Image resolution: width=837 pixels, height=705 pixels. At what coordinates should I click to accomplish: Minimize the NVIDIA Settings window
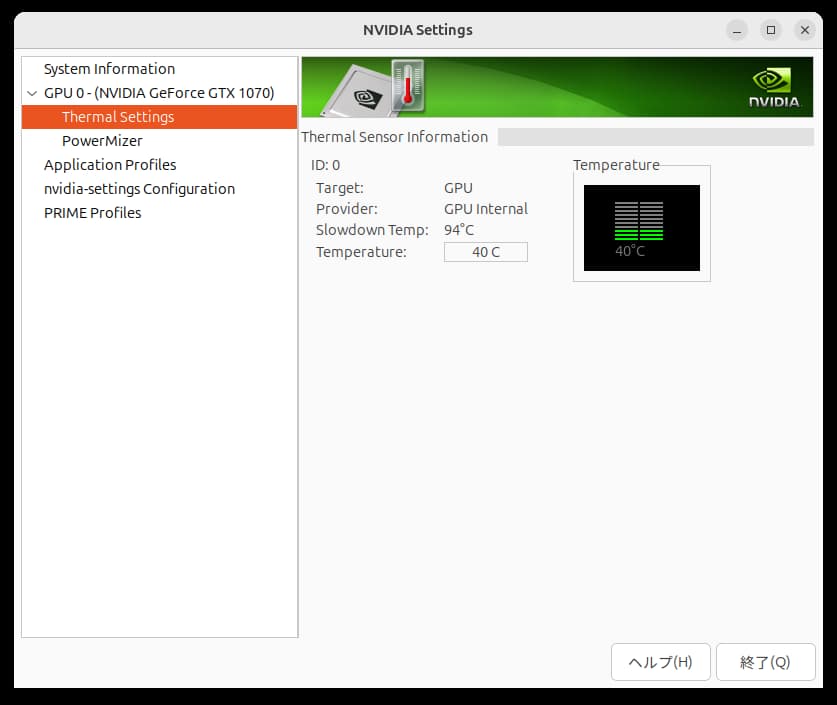tap(737, 30)
